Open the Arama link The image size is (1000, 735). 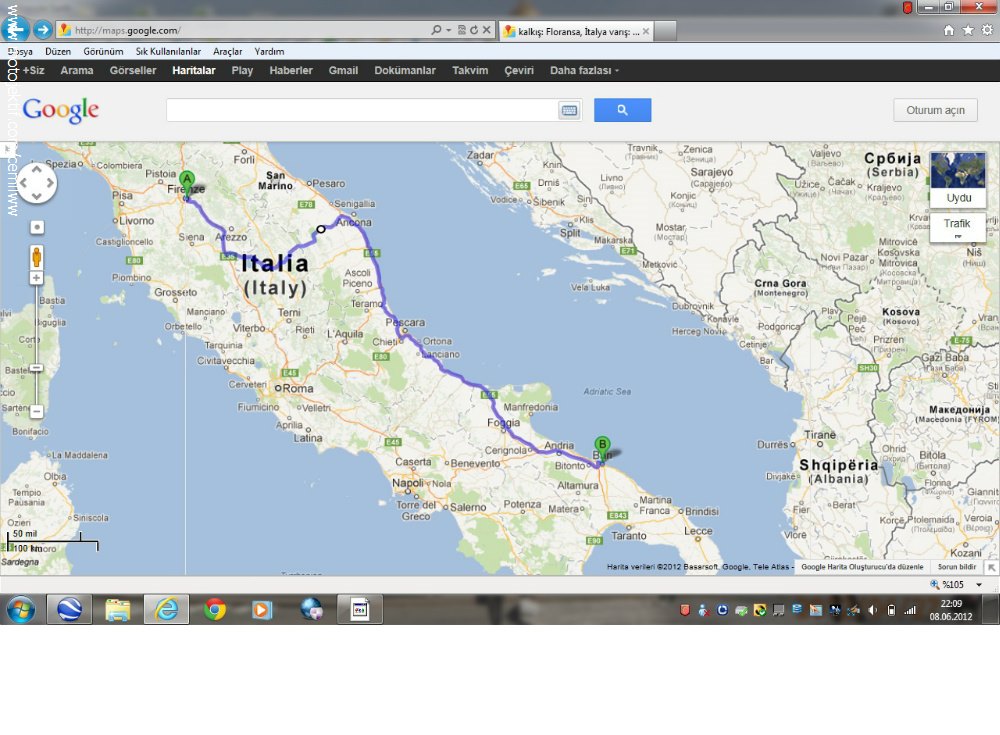coord(77,70)
